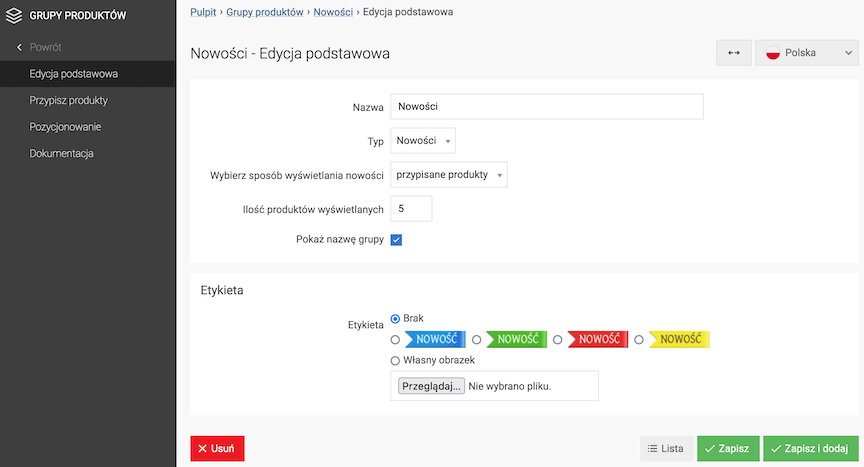Toggle Pokaż nazwę grupy checkbox

coord(396,240)
